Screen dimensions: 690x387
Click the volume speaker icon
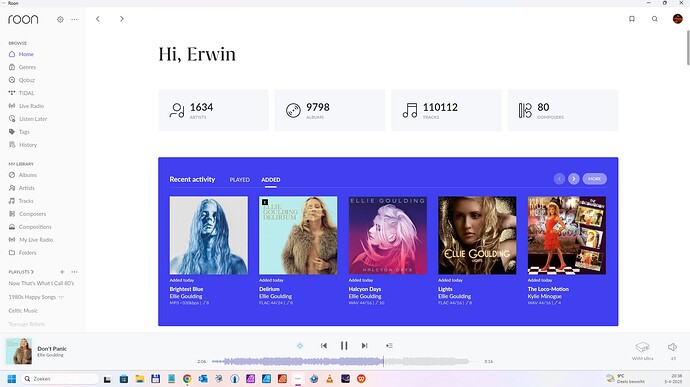[x=672, y=347]
